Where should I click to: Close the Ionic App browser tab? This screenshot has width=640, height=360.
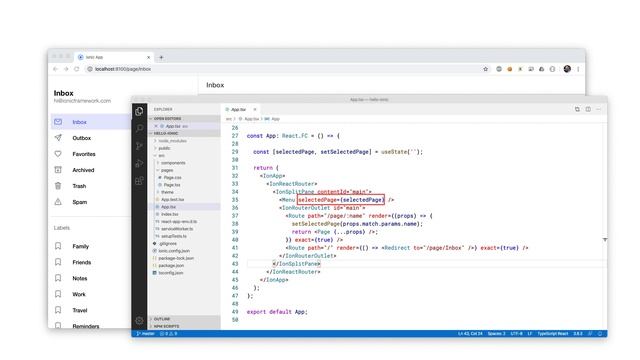tap(149, 57)
